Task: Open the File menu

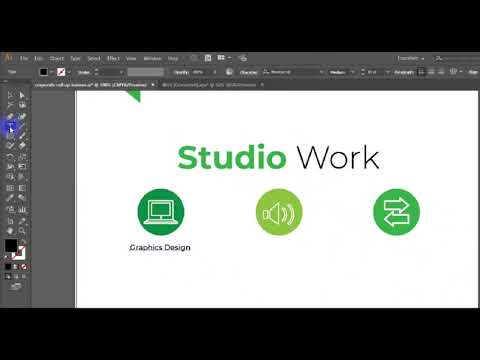Action: [x=24, y=58]
